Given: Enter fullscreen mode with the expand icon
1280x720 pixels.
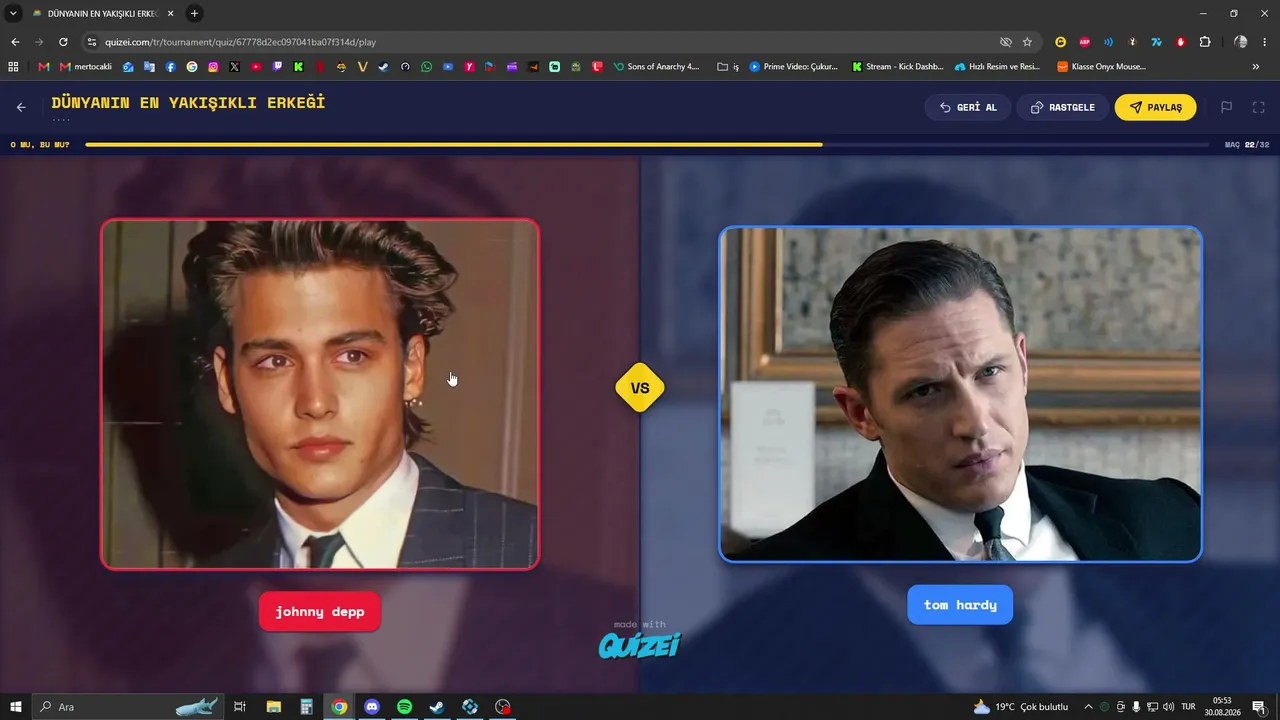Looking at the screenshot, I should (x=1259, y=107).
